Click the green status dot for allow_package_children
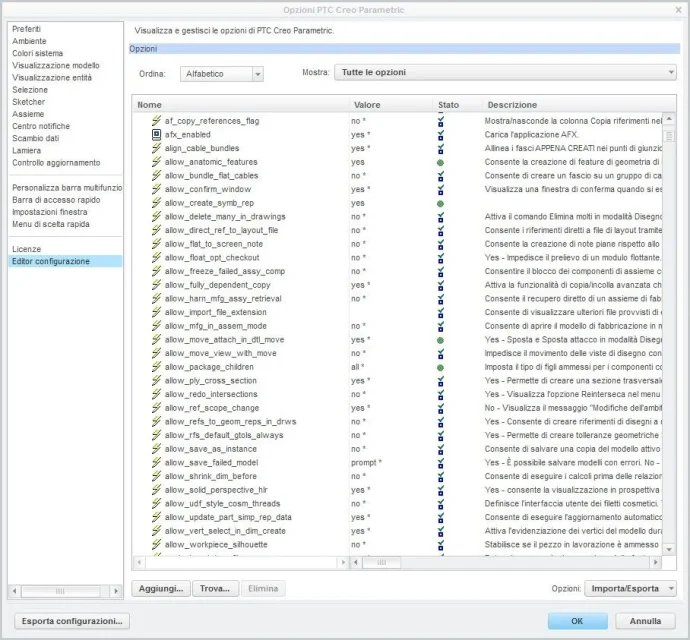690x640 pixels. 440,368
